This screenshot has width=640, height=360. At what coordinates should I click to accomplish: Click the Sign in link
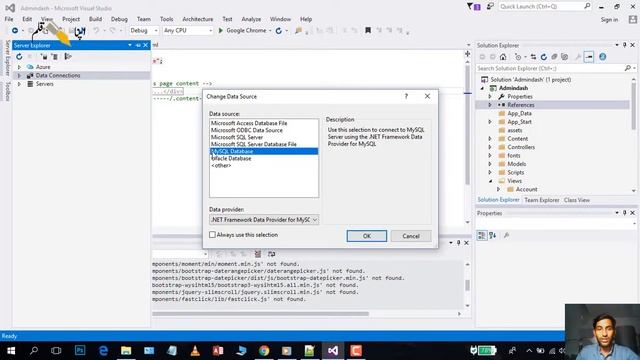tap(609, 20)
